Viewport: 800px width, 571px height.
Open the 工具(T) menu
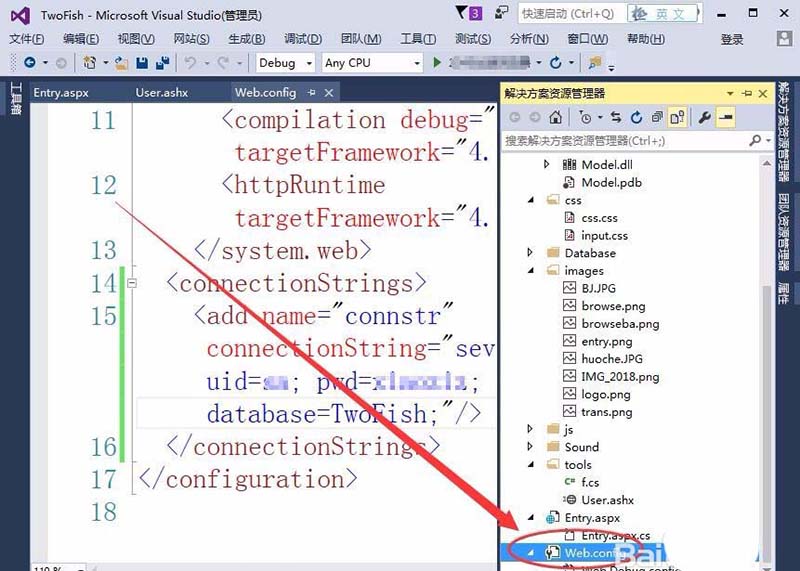click(418, 39)
